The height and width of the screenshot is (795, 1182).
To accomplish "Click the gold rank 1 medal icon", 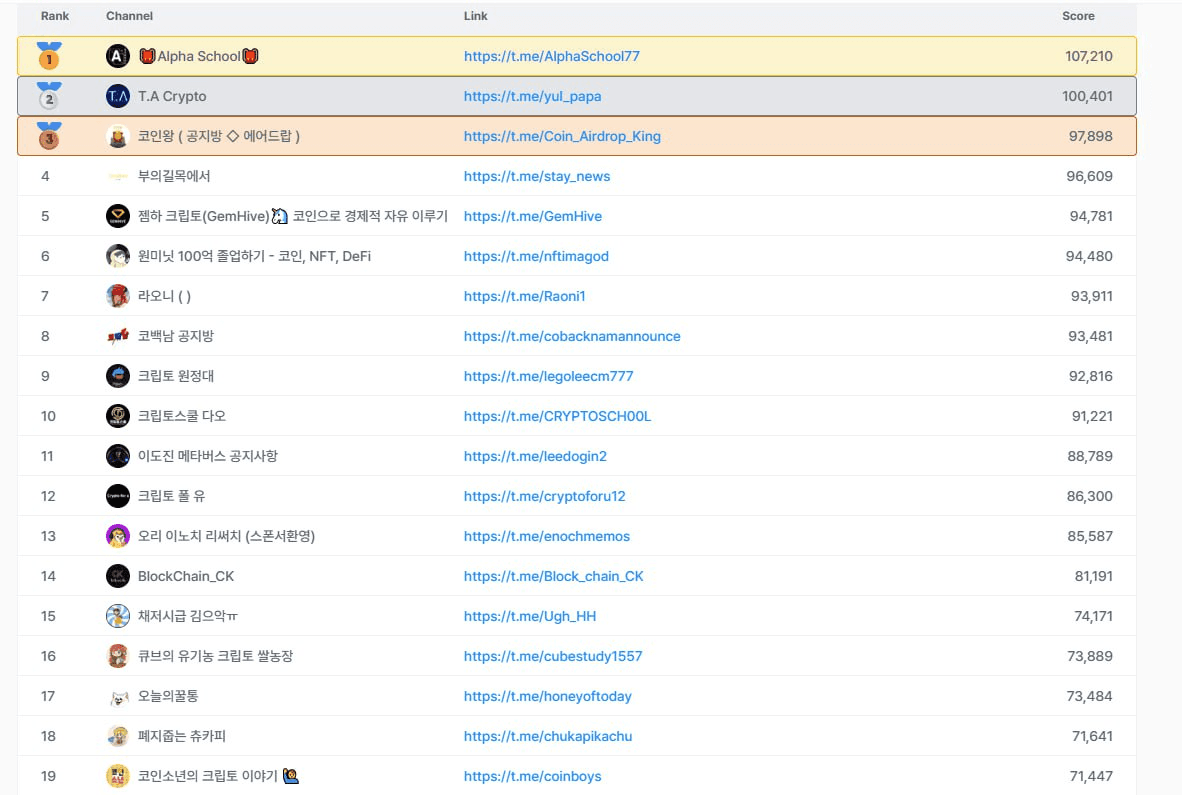I will (49, 56).
